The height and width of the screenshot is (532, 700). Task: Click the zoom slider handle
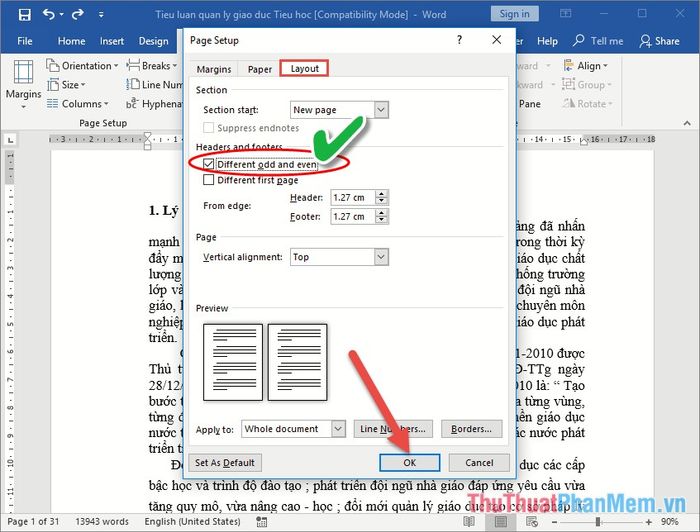tap(598, 521)
